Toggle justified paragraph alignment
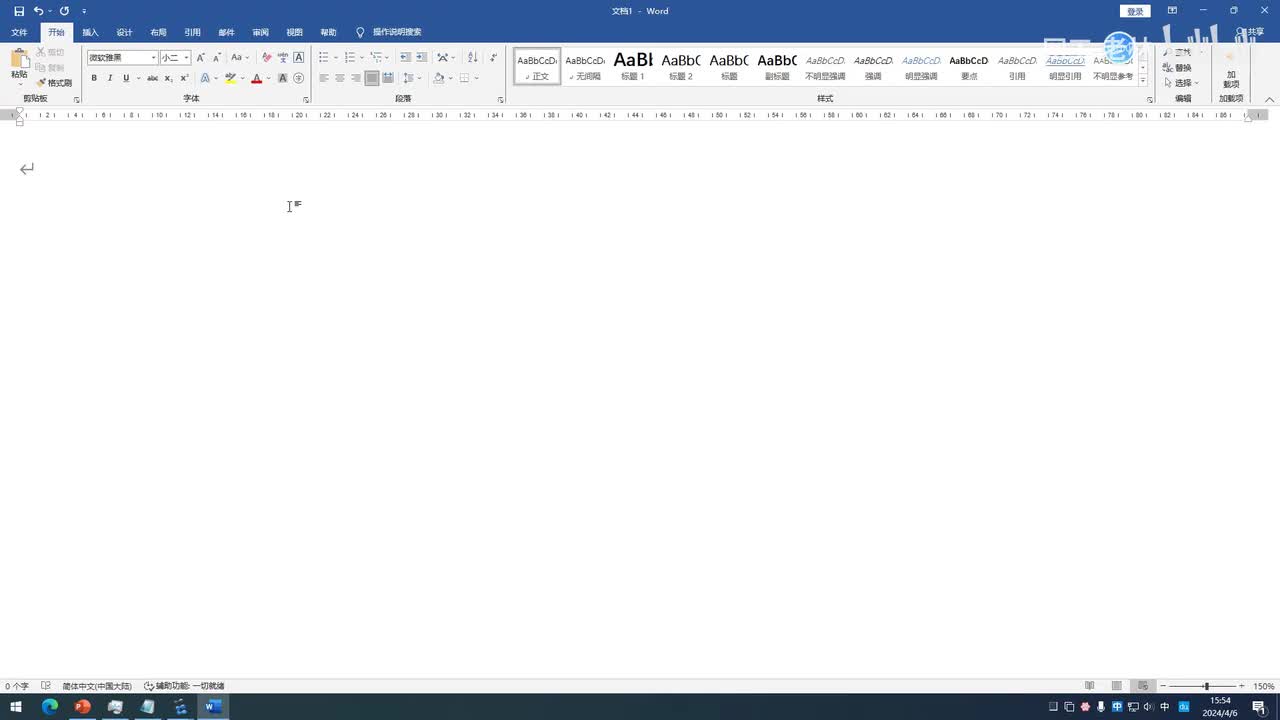This screenshot has height=720, width=1280. [x=372, y=78]
